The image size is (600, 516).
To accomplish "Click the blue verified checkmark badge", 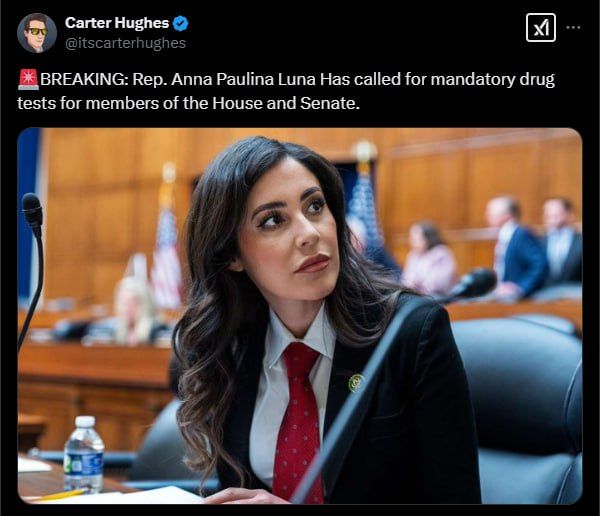I will [x=180, y=23].
